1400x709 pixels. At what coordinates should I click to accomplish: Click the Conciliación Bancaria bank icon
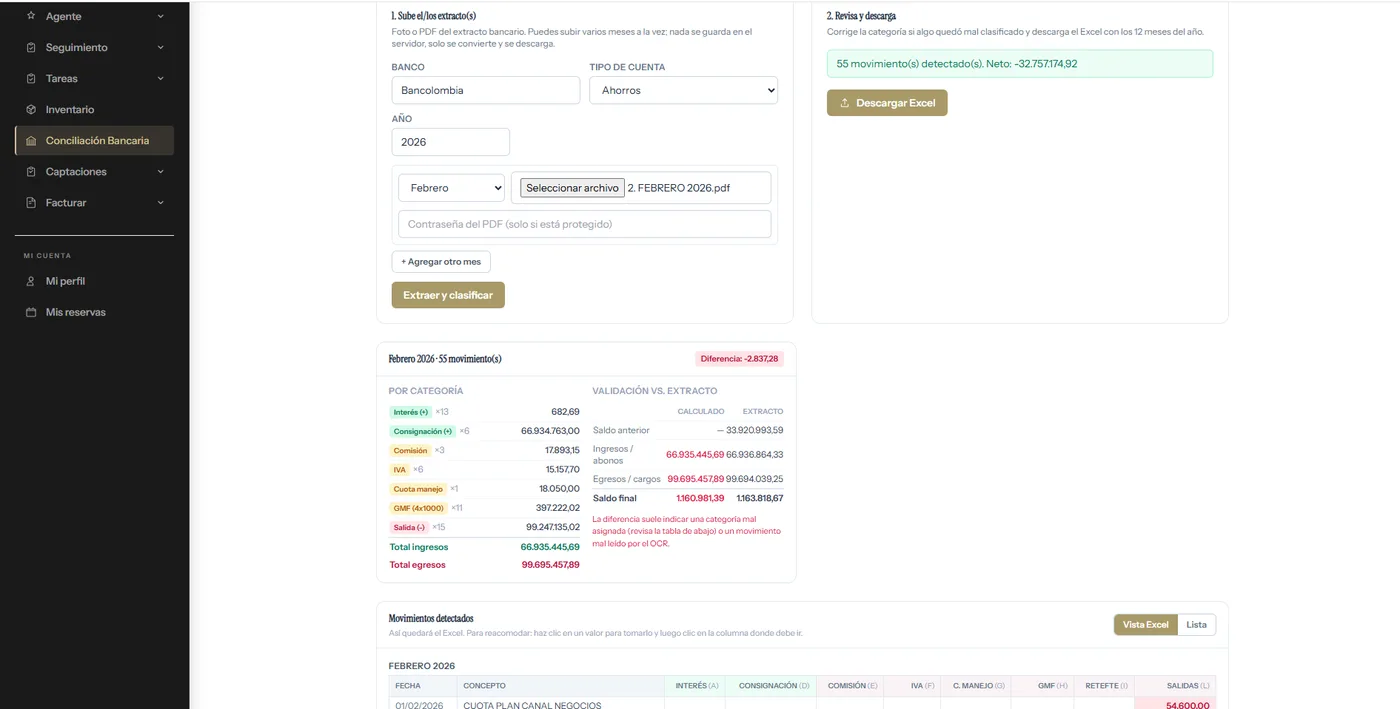[x=31, y=141]
